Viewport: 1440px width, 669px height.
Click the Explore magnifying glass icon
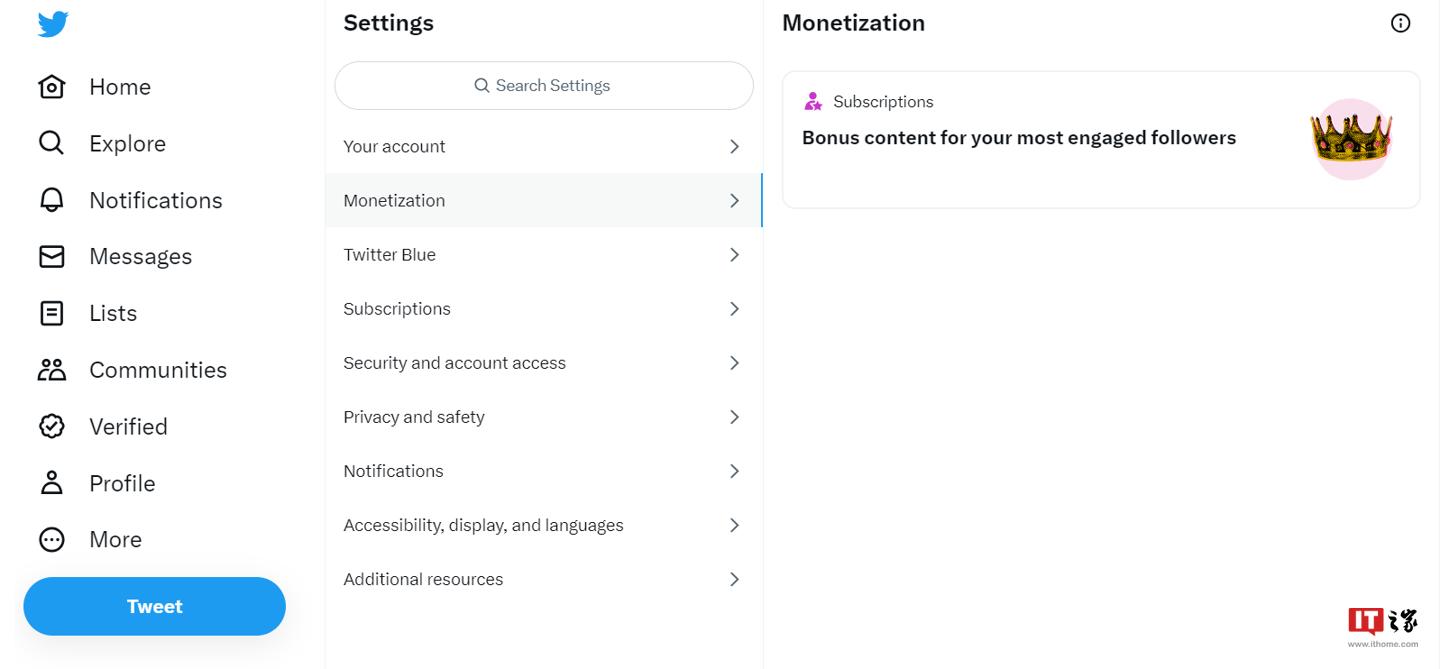click(x=51, y=143)
